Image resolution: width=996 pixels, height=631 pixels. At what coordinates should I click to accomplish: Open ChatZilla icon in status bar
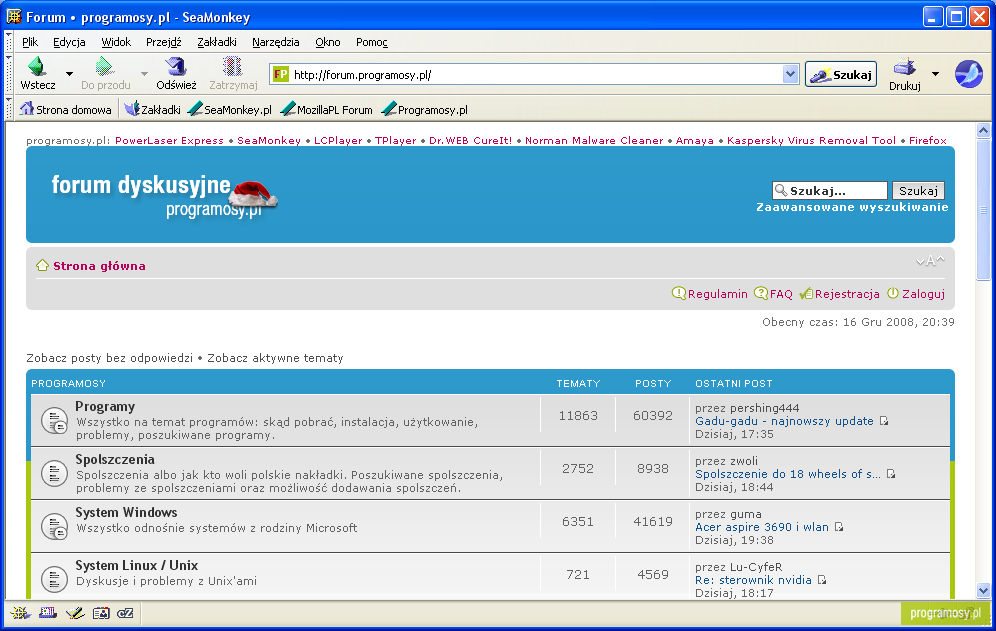click(x=126, y=613)
